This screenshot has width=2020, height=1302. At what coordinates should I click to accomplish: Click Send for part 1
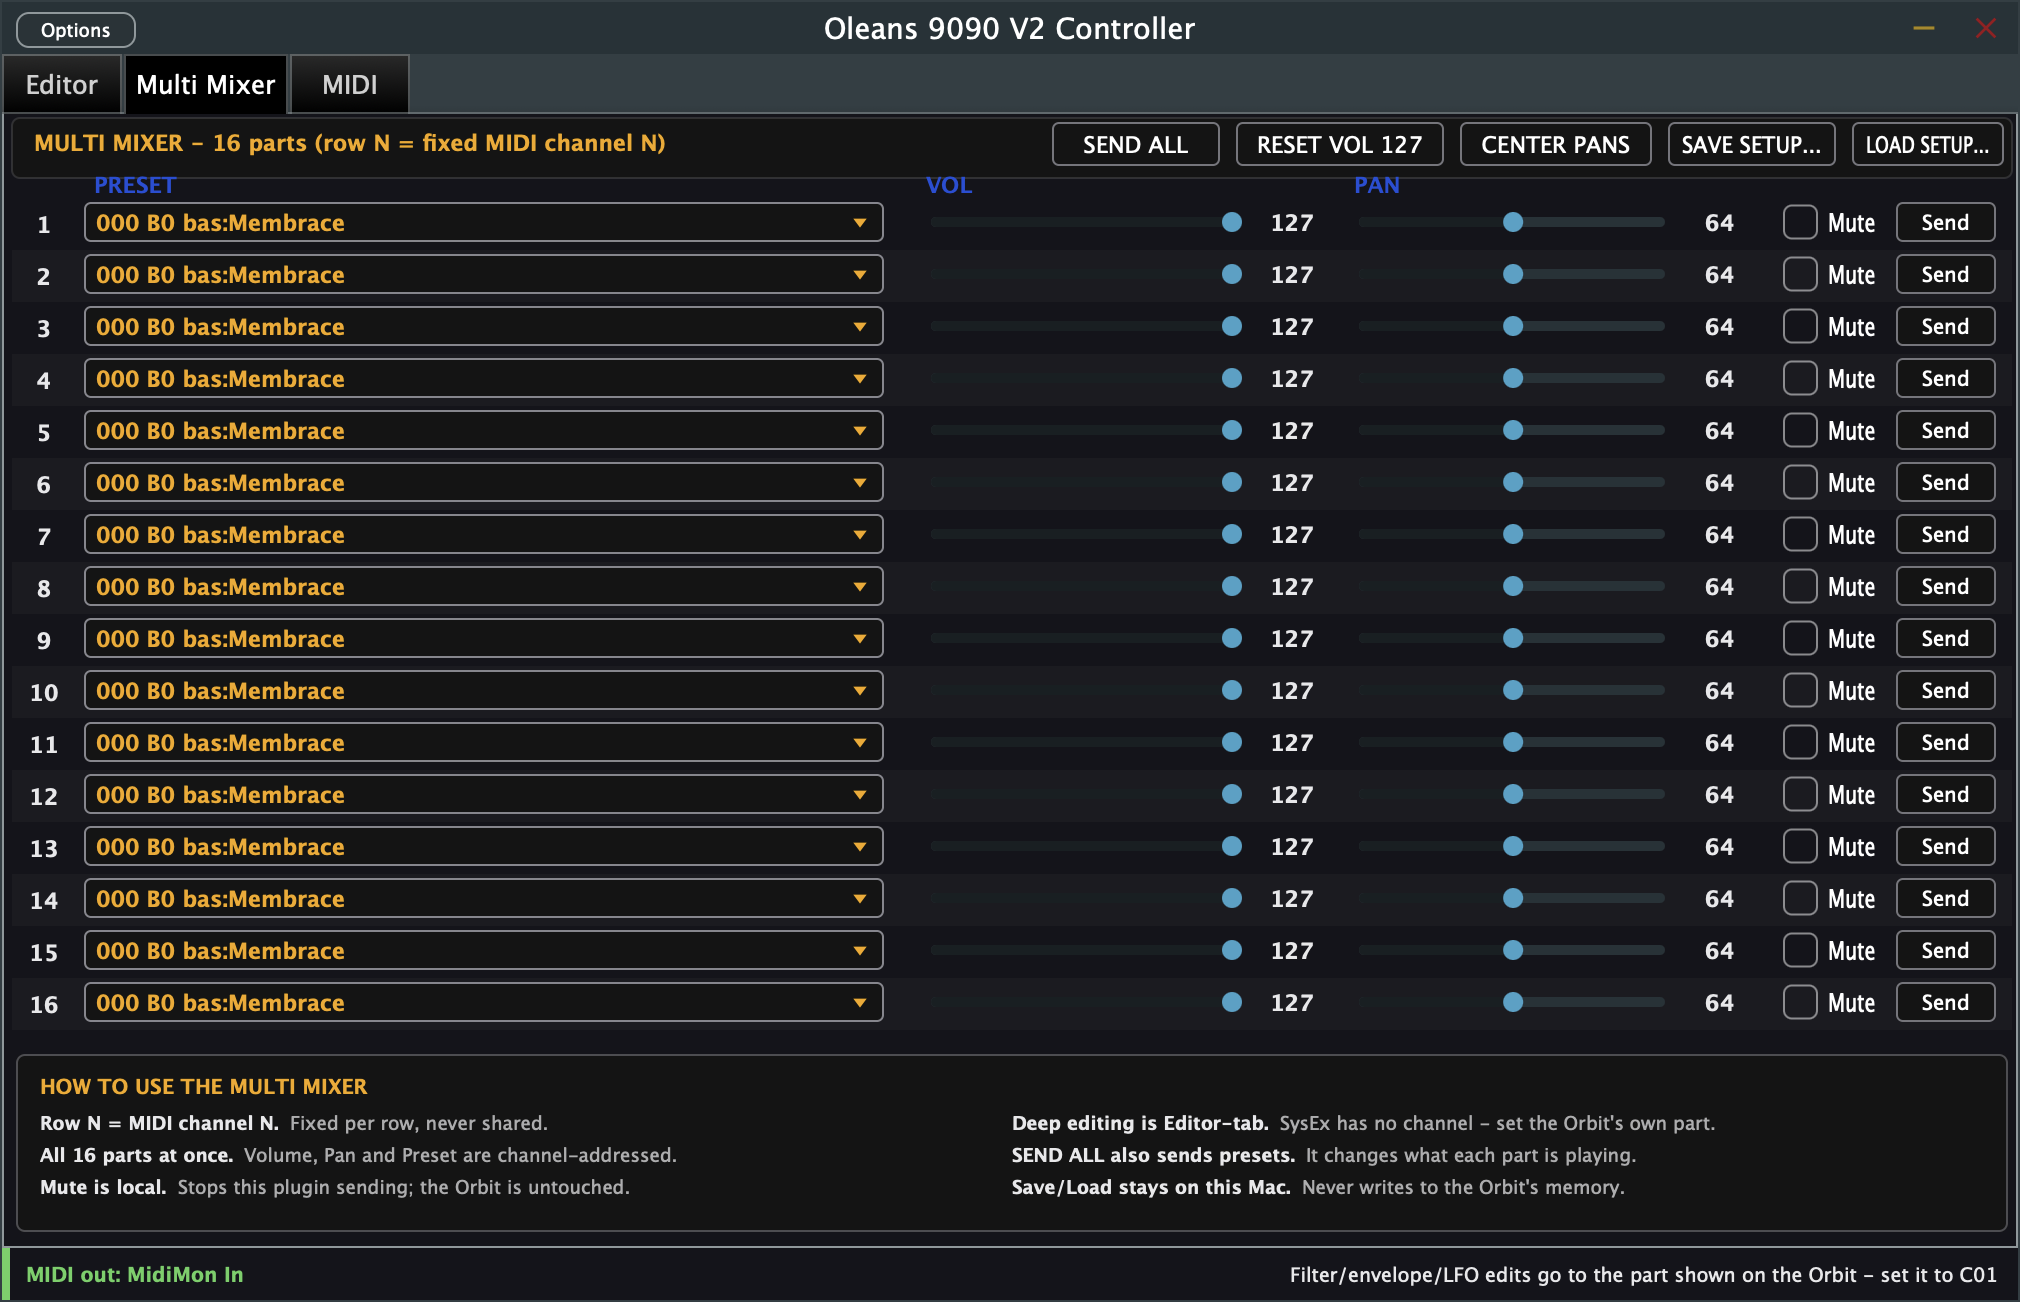click(1945, 223)
